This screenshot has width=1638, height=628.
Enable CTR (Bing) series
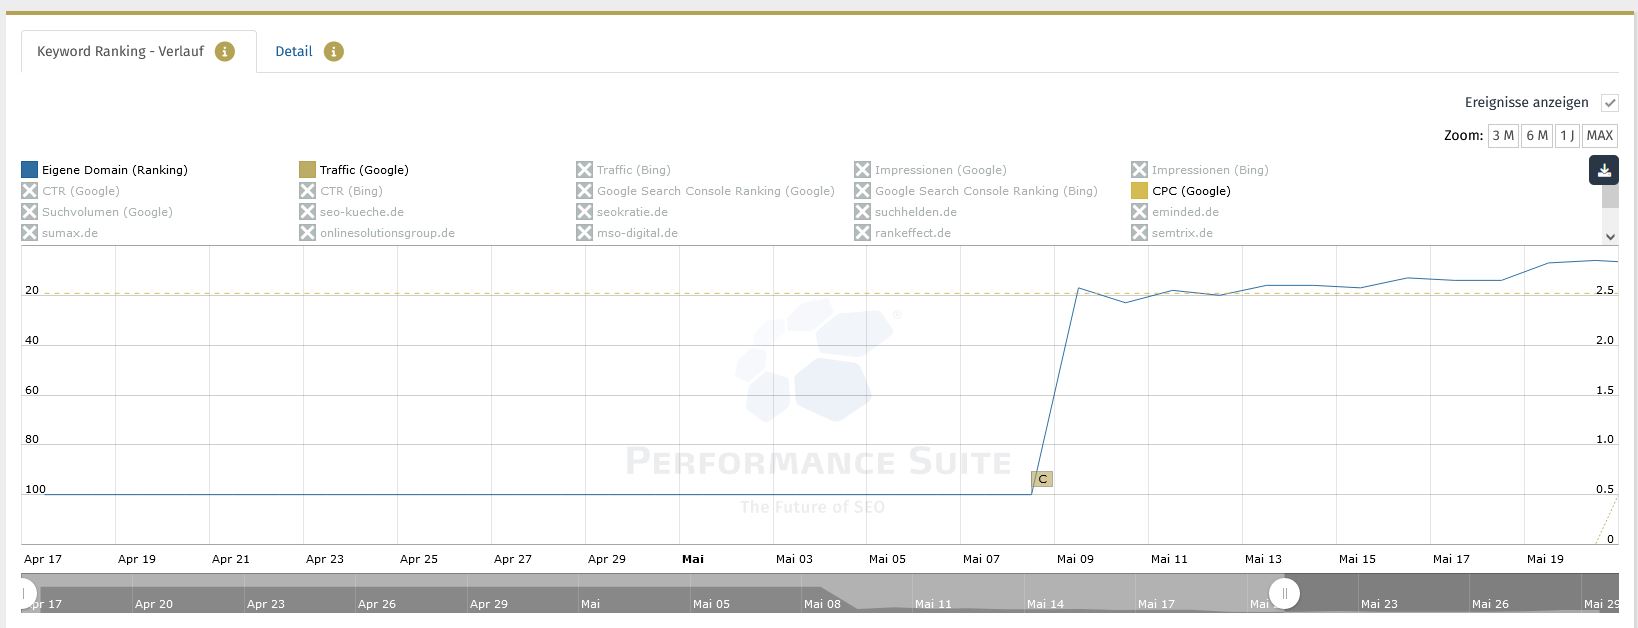(341, 191)
